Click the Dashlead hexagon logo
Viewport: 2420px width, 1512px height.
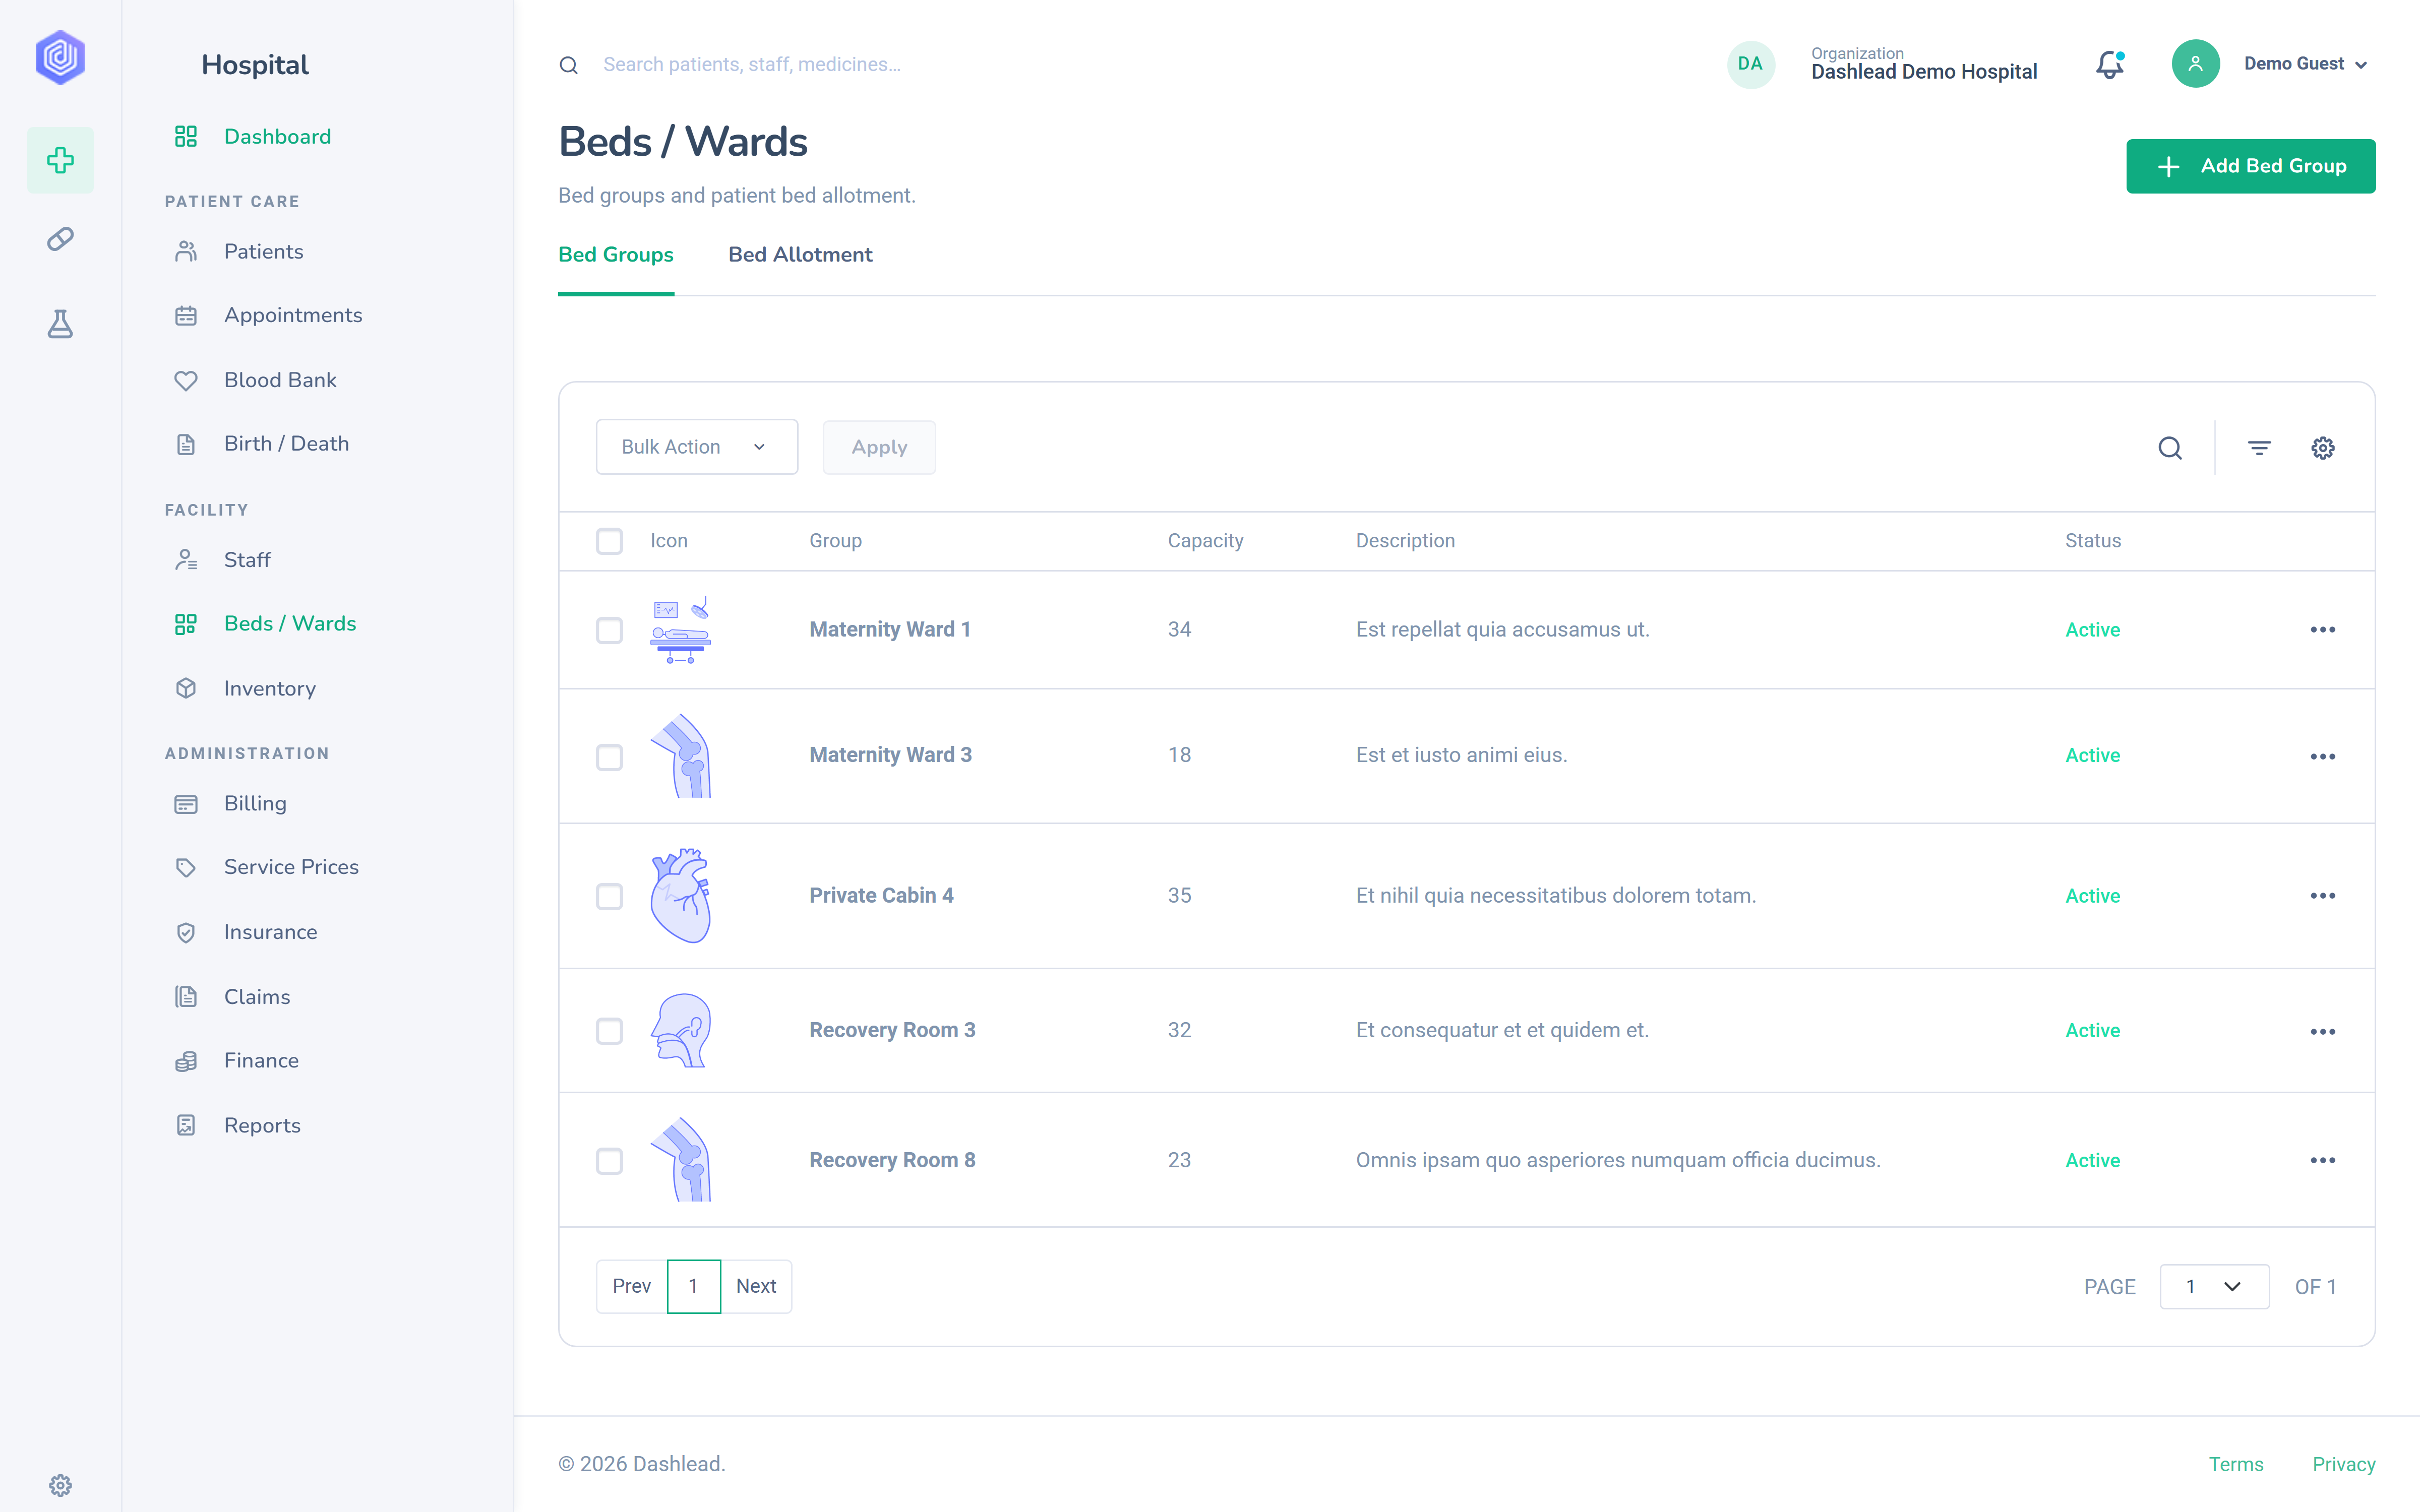(x=60, y=57)
